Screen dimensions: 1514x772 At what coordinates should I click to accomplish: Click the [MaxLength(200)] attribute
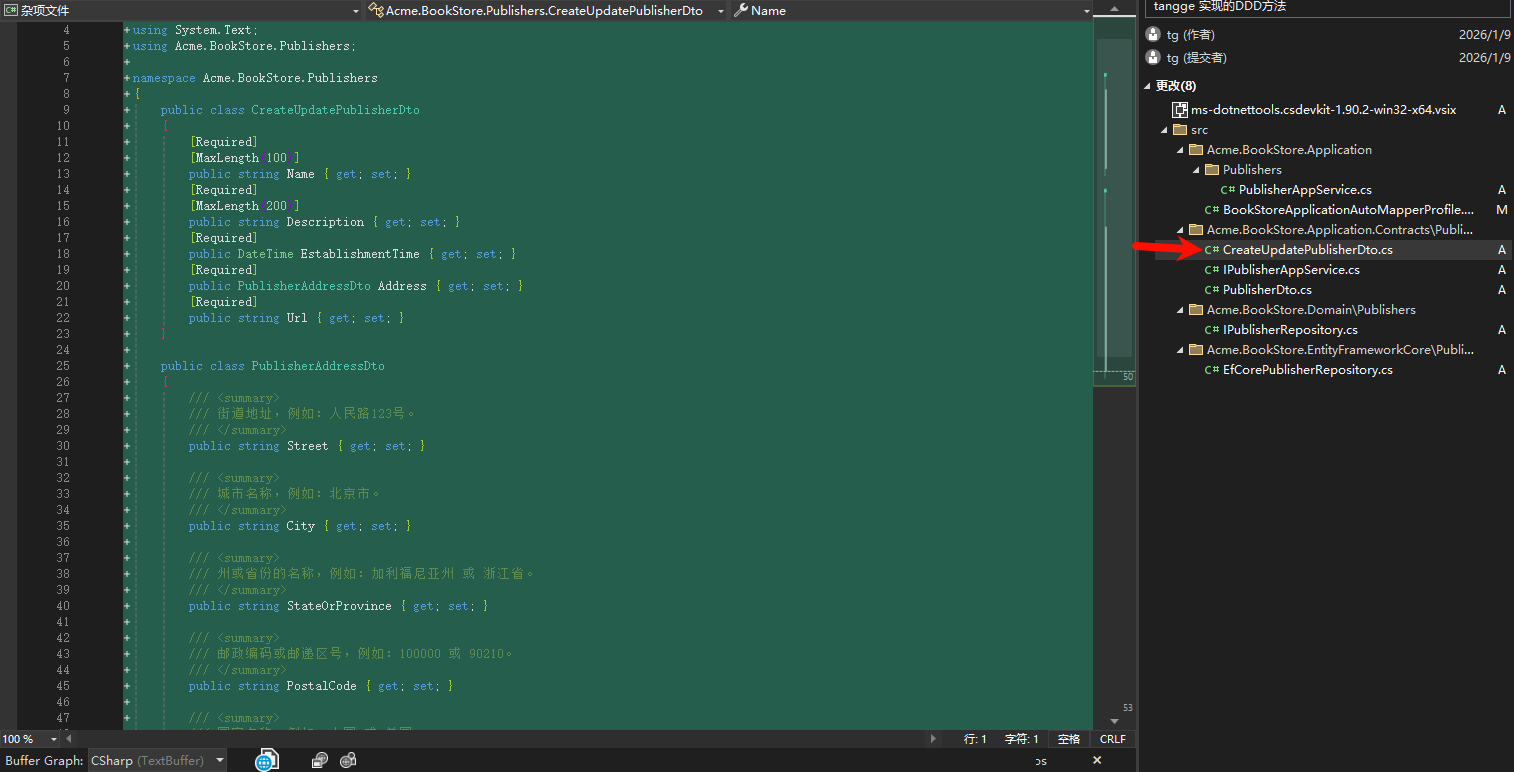[244, 206]
